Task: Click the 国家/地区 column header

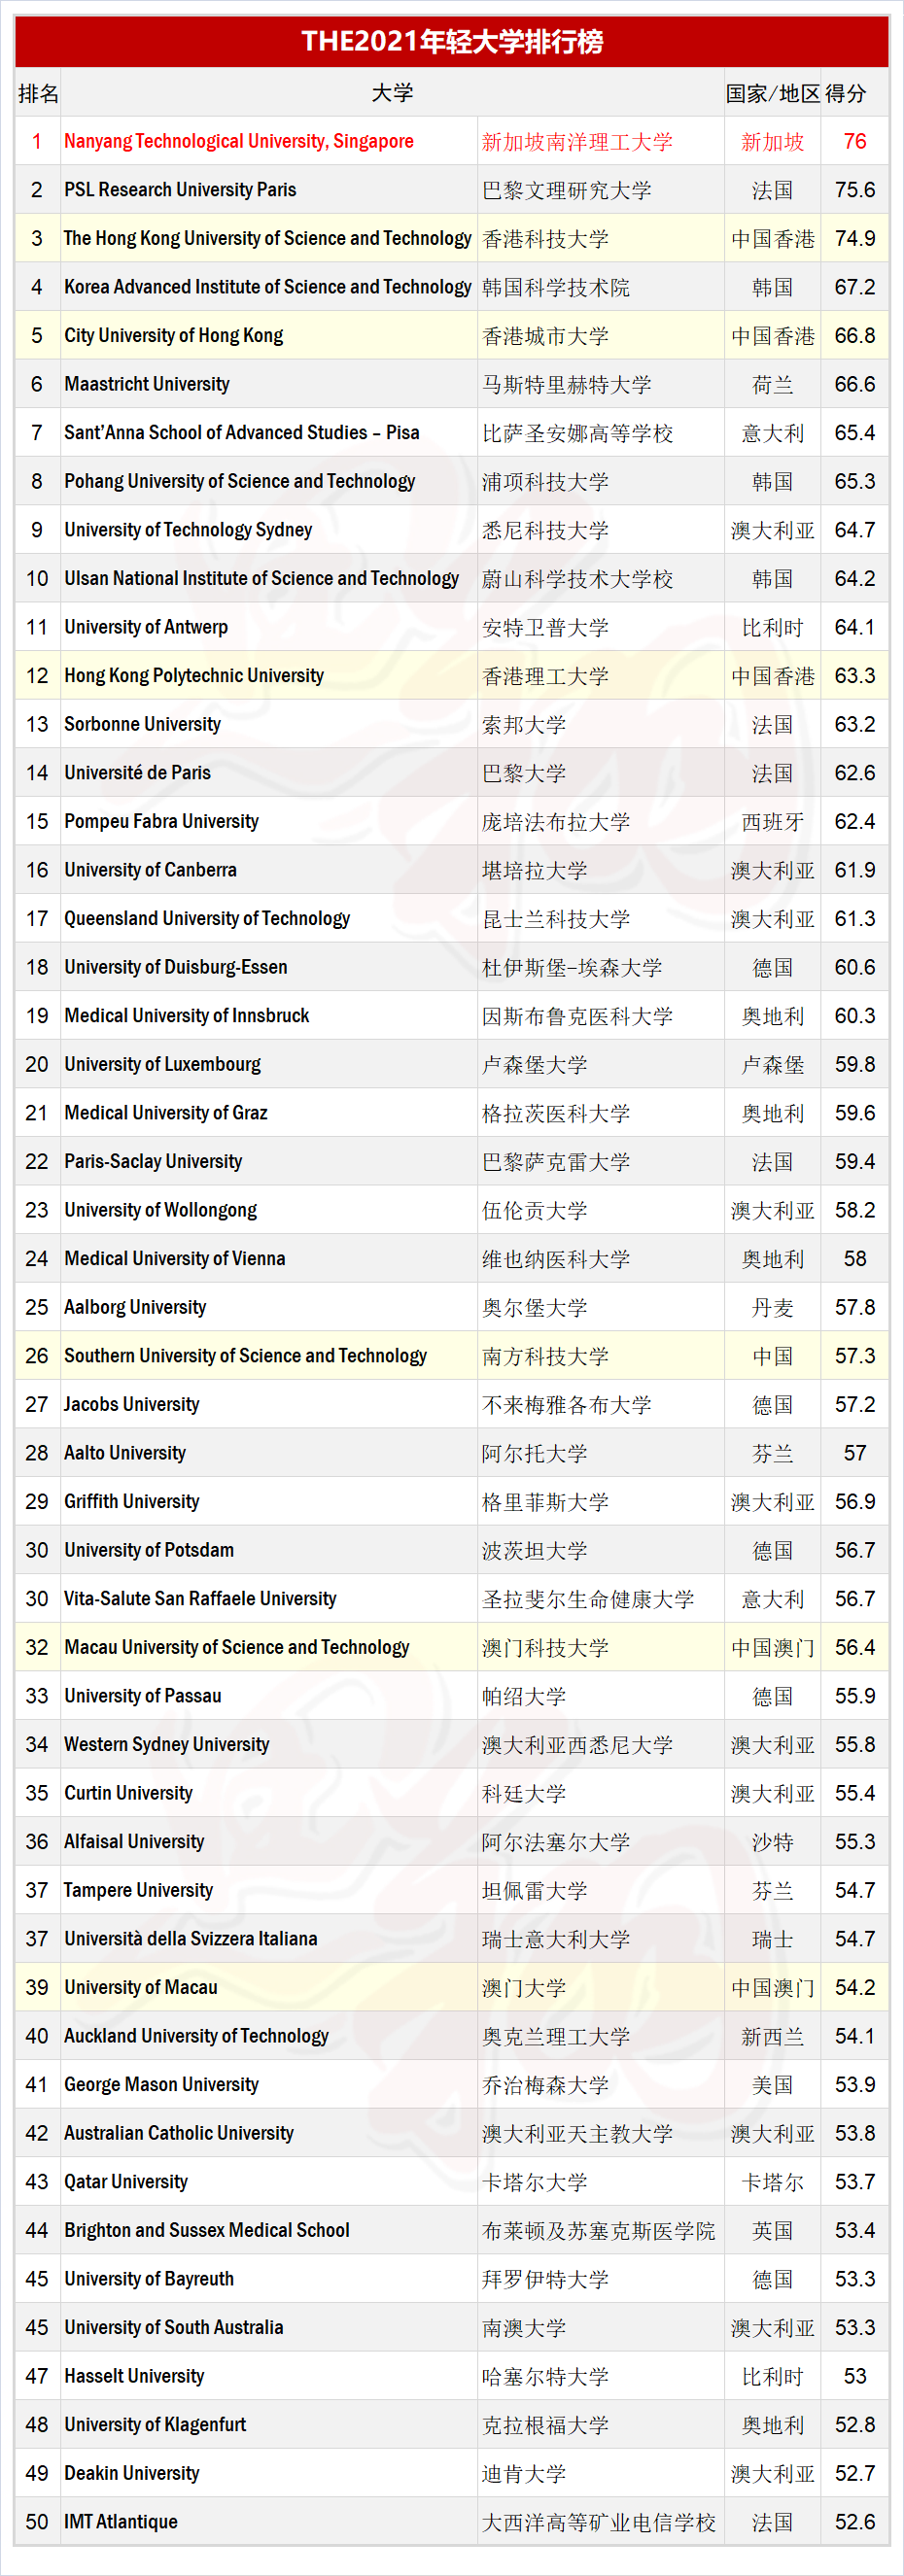Action: [x=772, y=93]
